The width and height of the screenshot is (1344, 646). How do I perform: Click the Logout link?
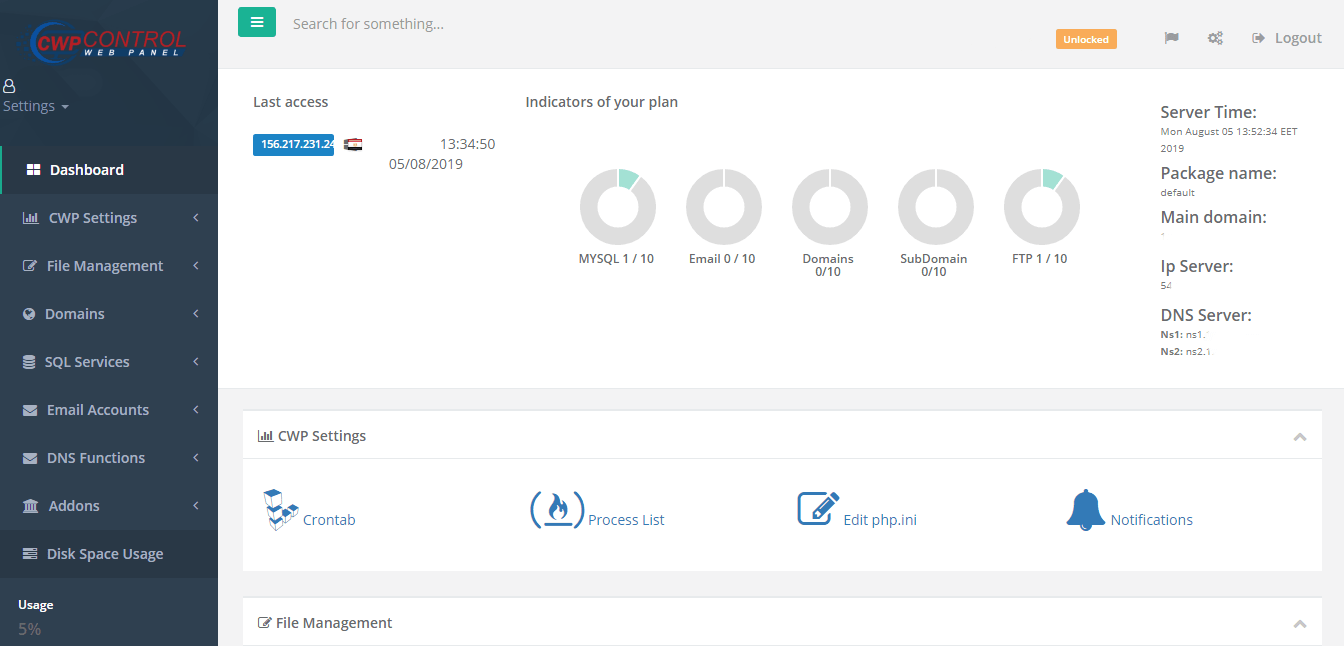(x=1298, y=38)
